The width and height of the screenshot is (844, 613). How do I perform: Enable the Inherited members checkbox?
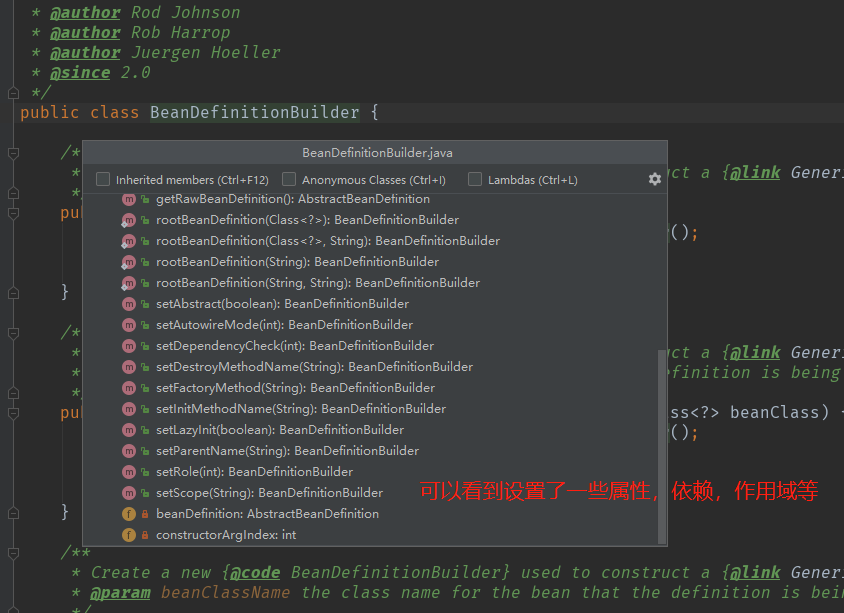point(103,179)
